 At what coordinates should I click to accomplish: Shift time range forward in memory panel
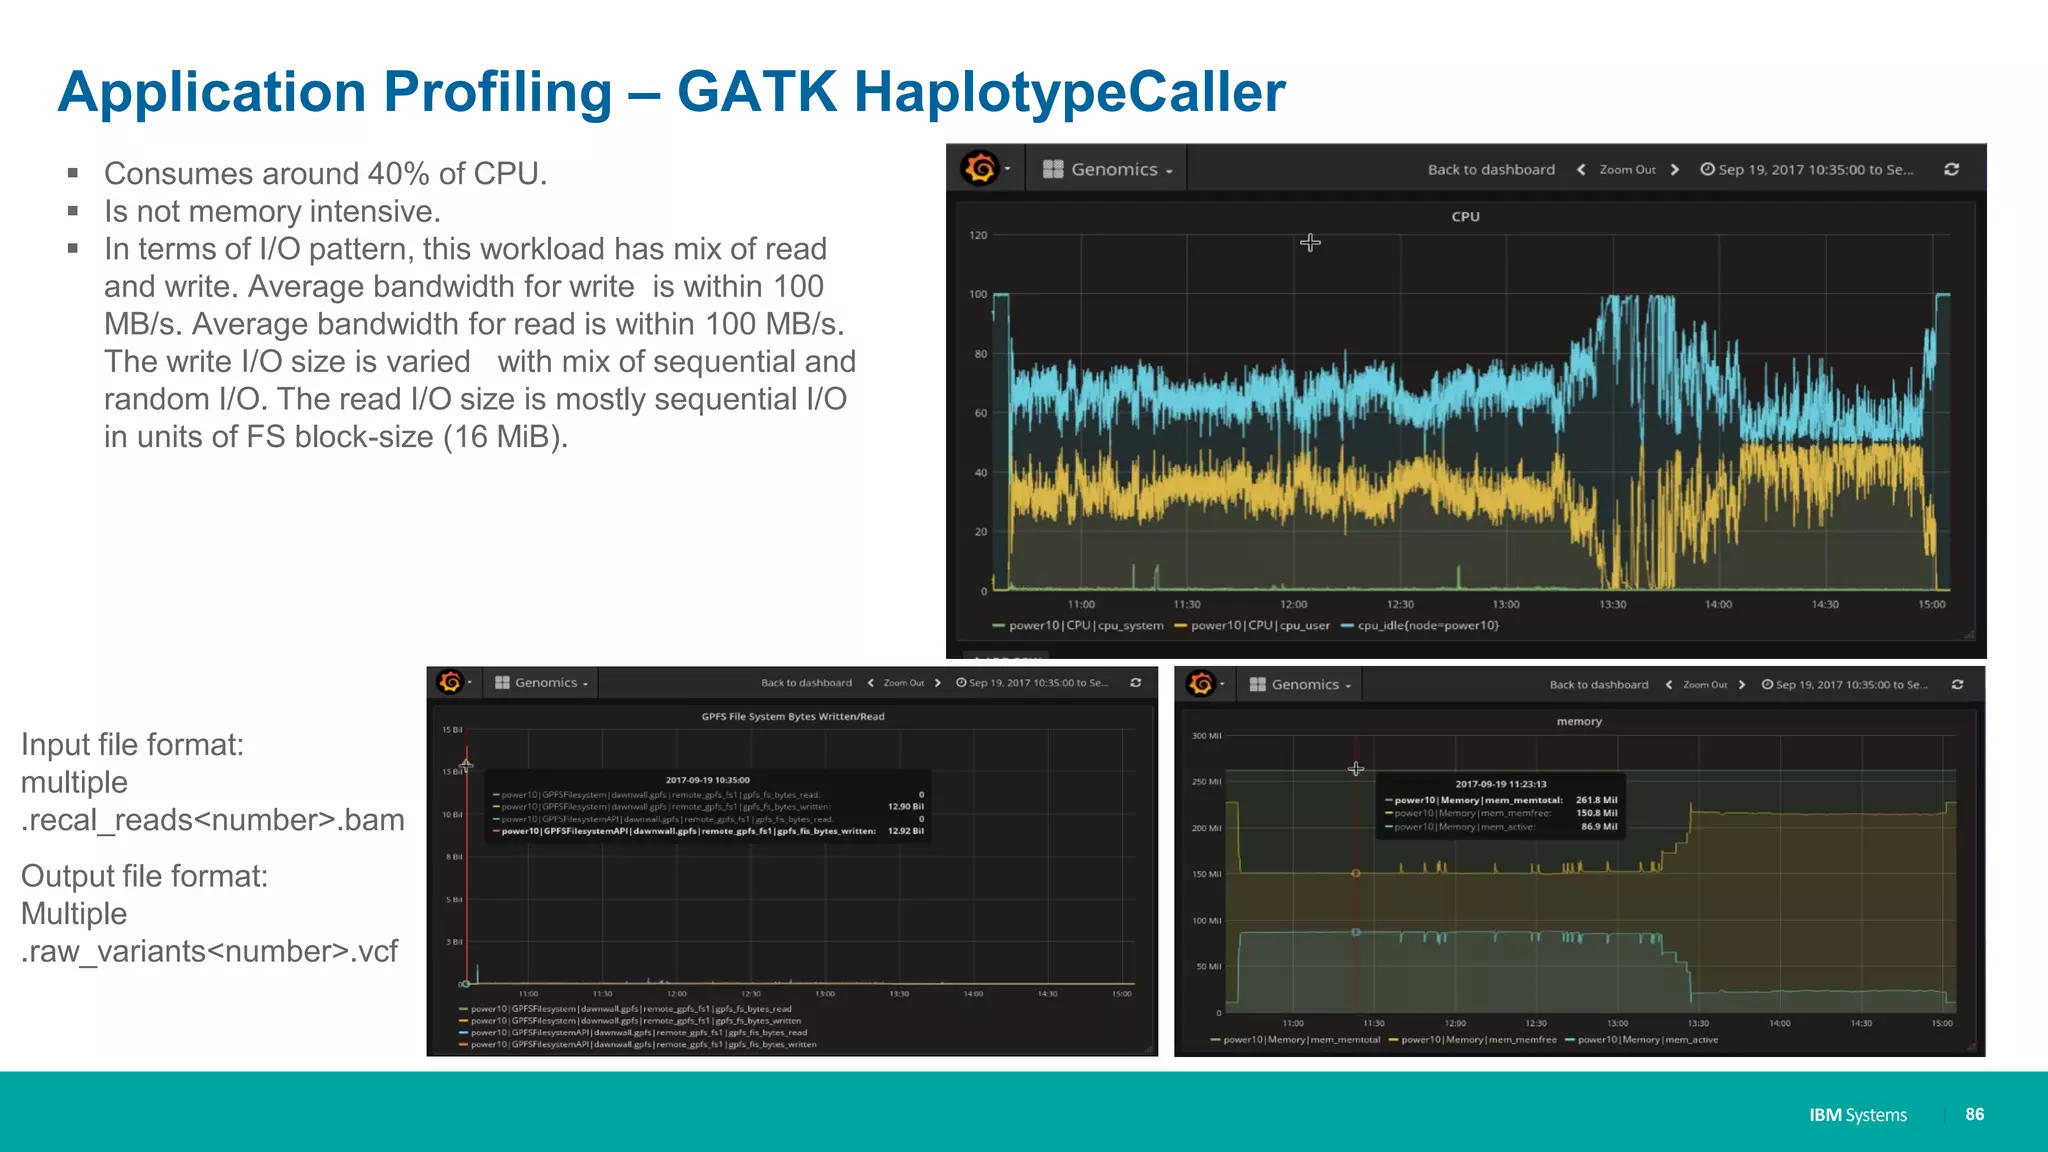[x=1741, y=685]
